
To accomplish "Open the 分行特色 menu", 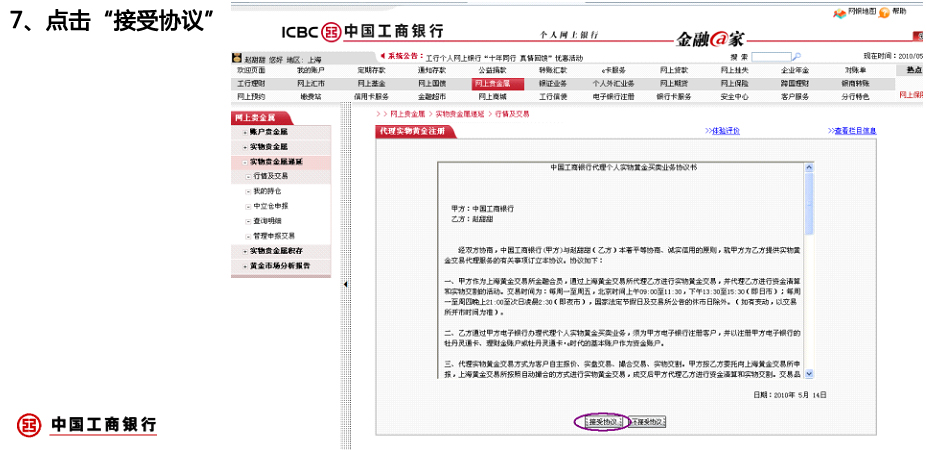I will coord(855,96).
